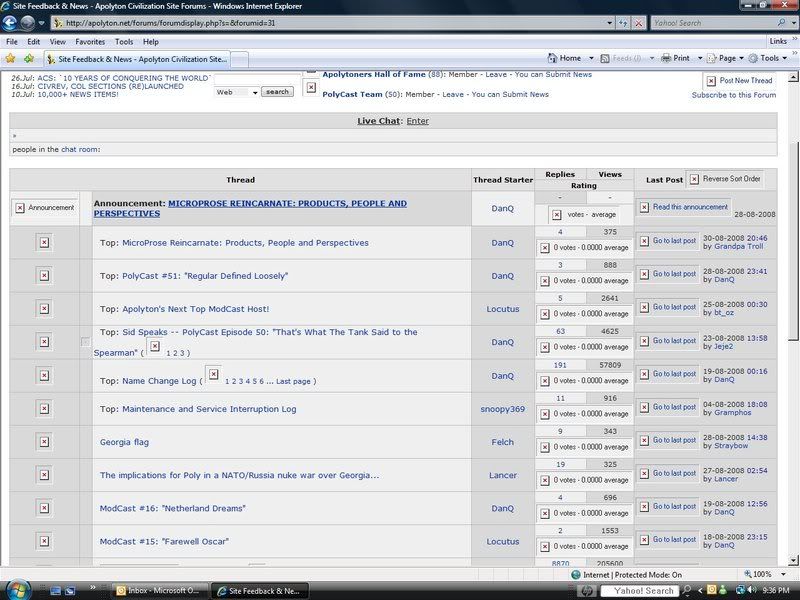Click Go to last post icon for PolyCast #51
800x600 pixels.
point(644,274)
